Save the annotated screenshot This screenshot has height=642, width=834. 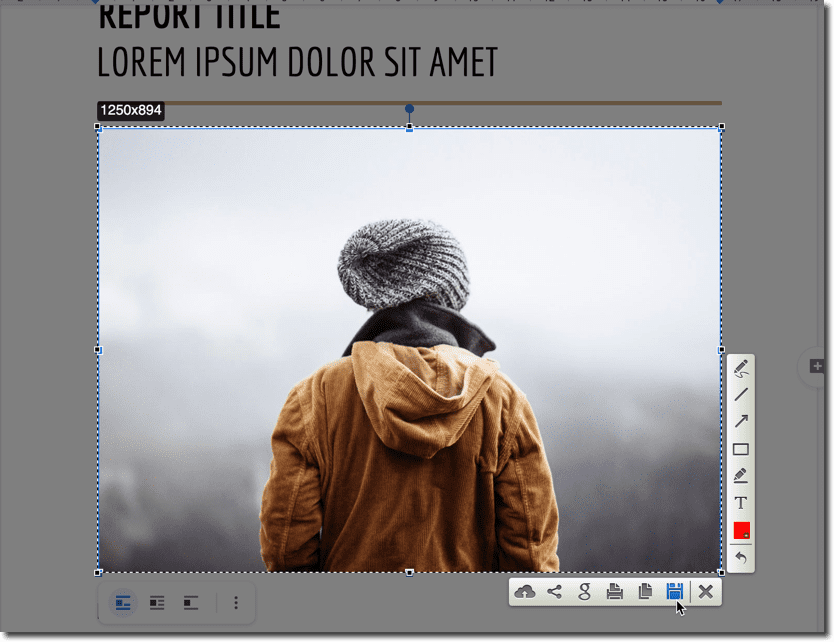[x=675, y=591]
